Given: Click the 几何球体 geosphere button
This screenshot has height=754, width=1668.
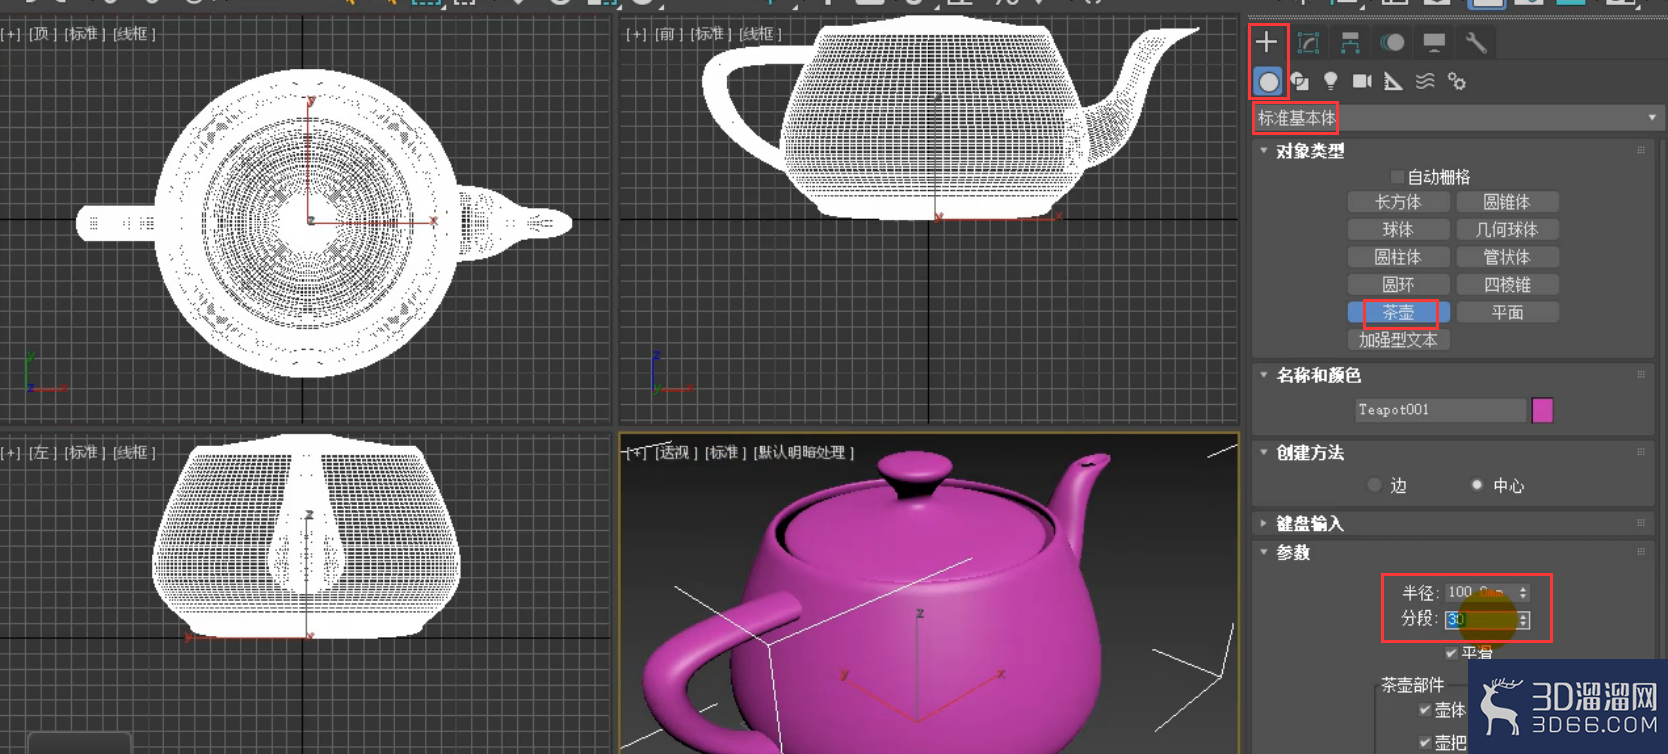Looking at the screenshot, I should [x=1507, y=230].
